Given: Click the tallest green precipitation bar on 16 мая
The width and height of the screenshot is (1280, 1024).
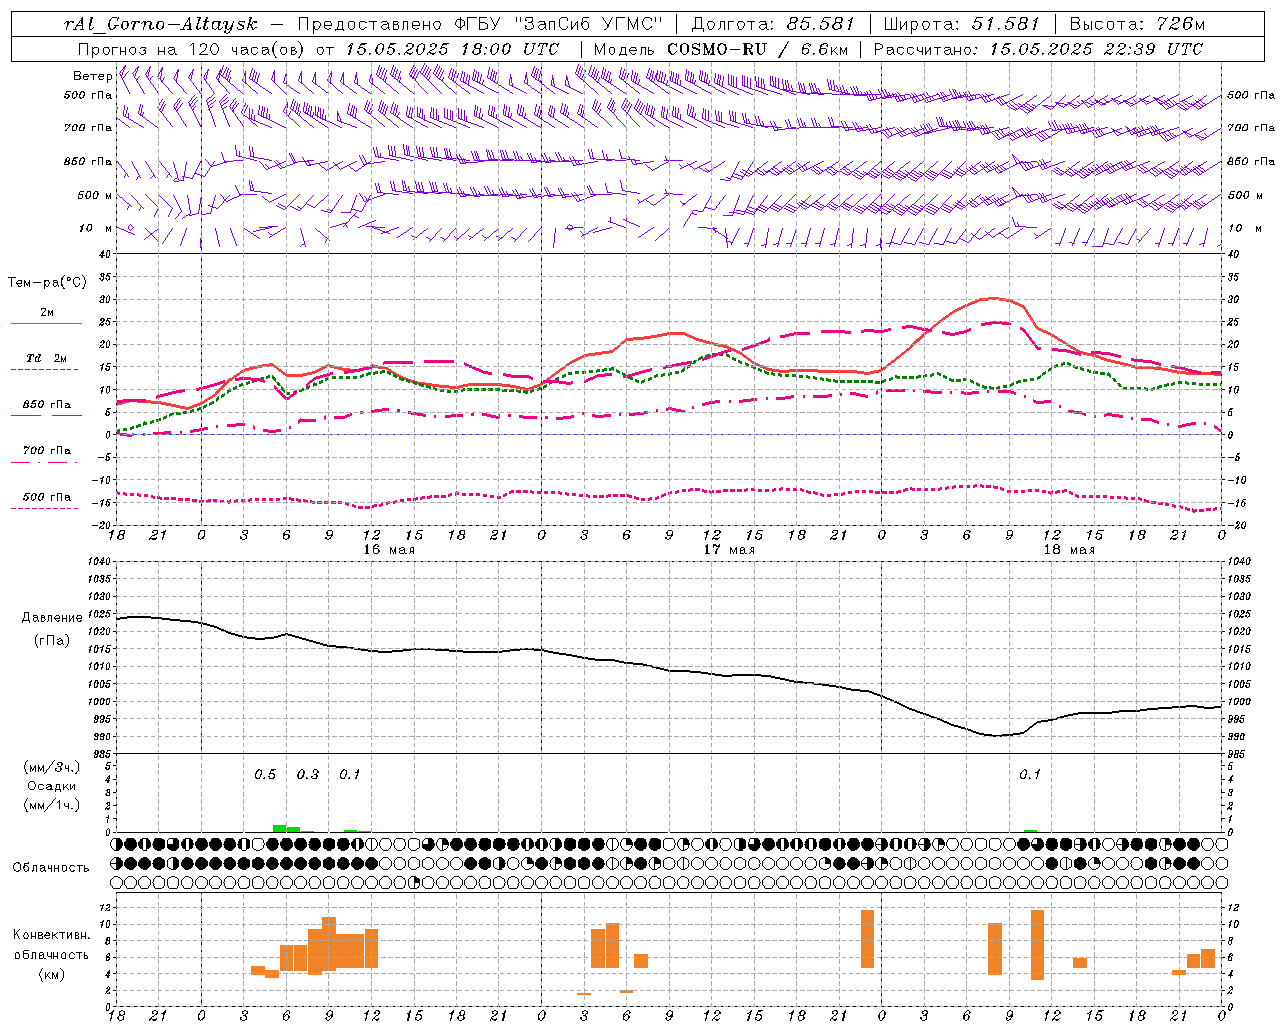Looking at the screenshot, I should click(x=280, y=828).
